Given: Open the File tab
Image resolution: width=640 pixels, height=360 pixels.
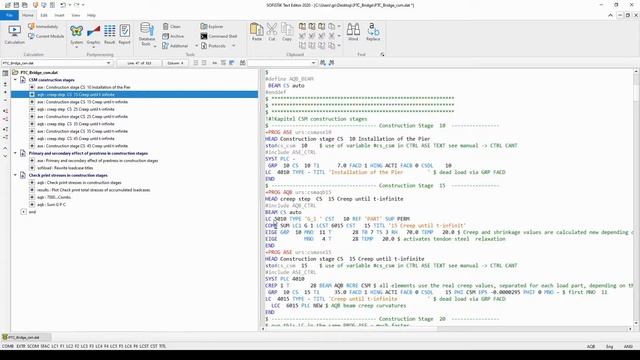Looking at the screenshot, I should point(9,15).
